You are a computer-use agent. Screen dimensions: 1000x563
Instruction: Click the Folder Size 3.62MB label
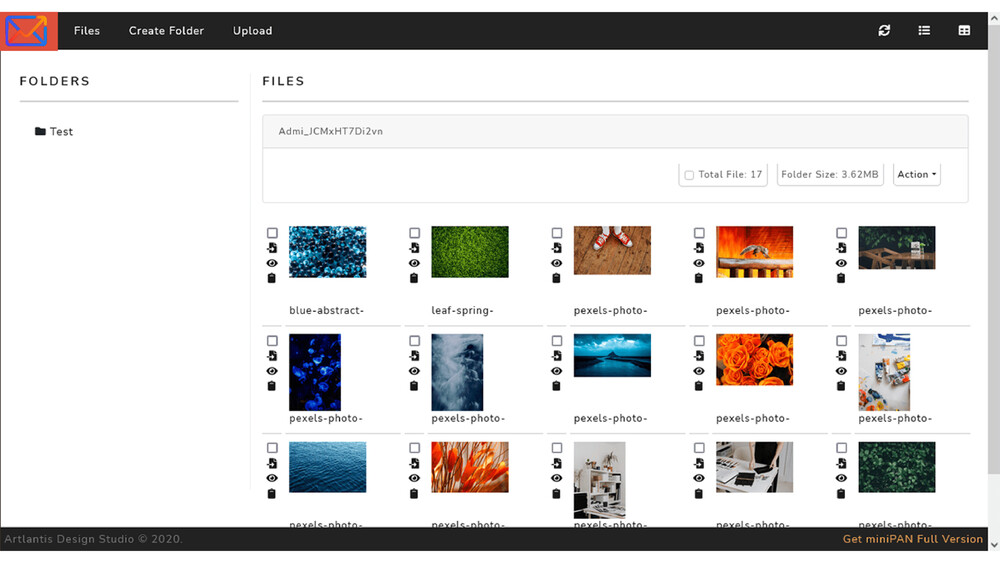[830, 174]
